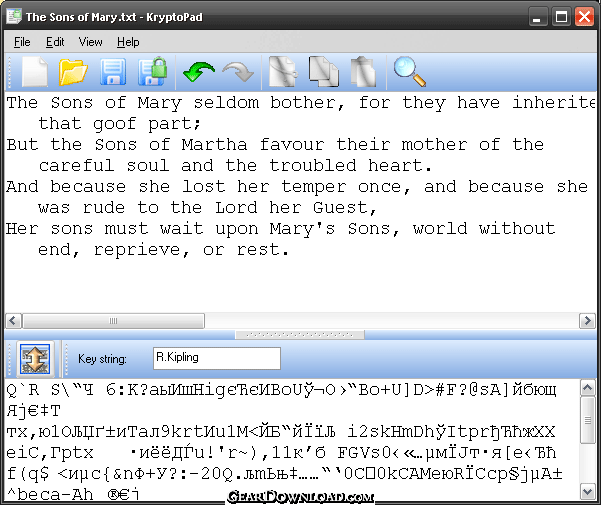The height and width of the screenshot is (505, 601).
Task: Paste from clipboard icon
Action: point(363,71)
